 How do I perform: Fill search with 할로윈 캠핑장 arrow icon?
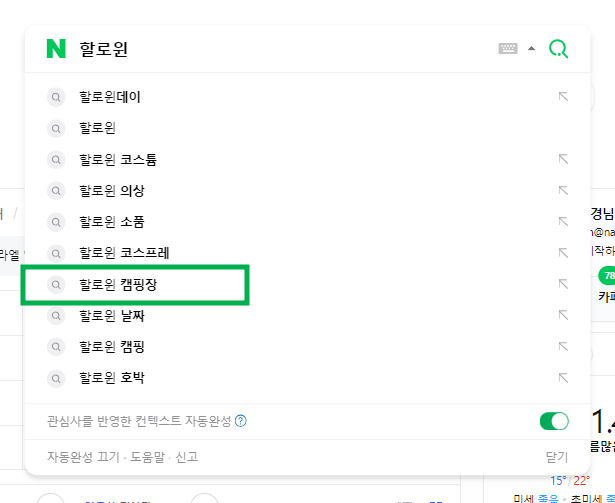point(563,284)
